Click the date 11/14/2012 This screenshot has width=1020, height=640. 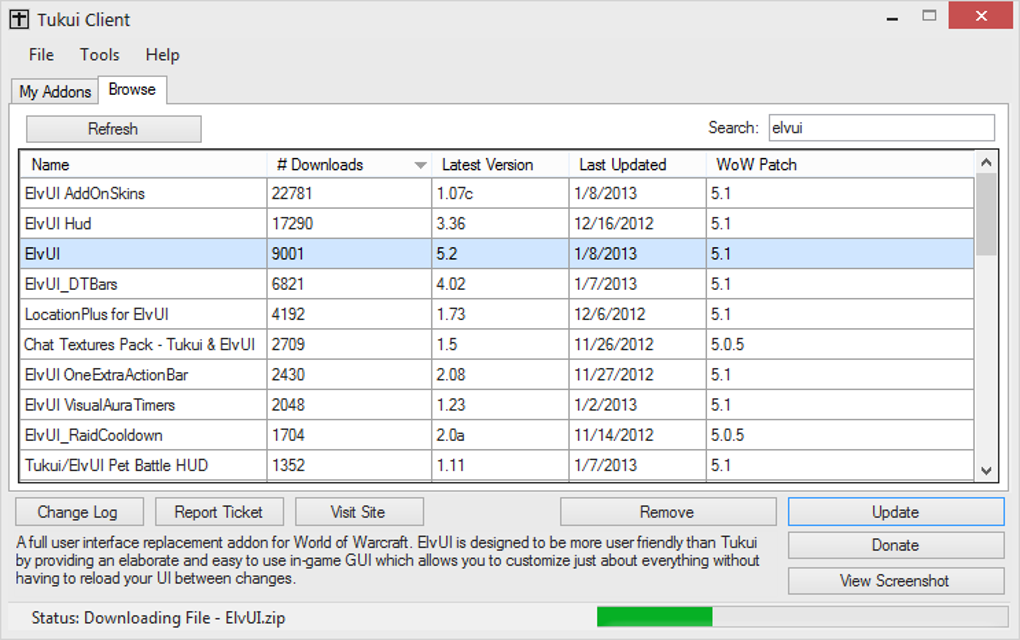click(x=613, y=435)
